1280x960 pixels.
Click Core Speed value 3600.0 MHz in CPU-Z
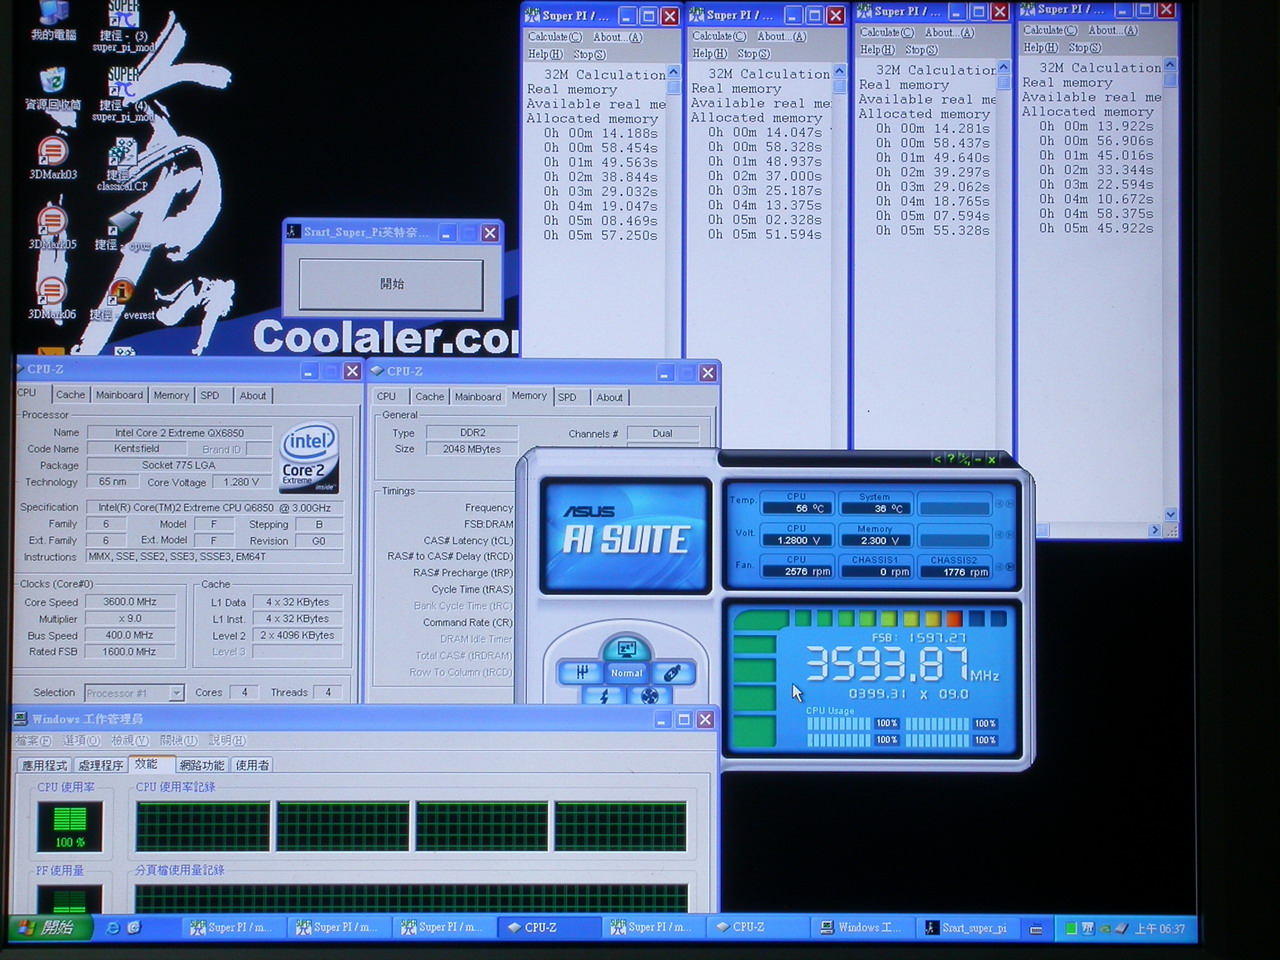pos(131,602)
